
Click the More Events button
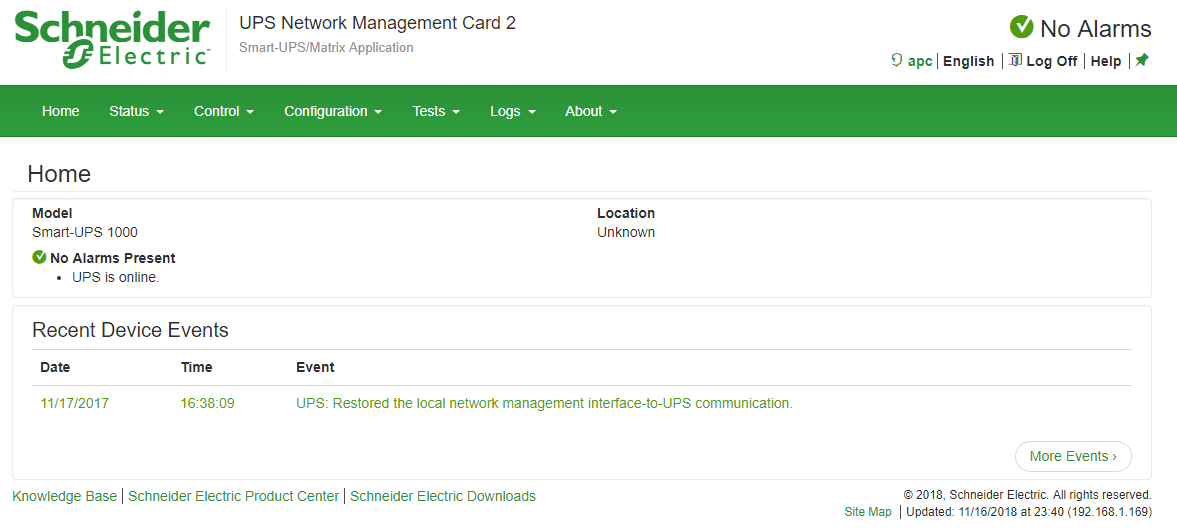coord(1073,456)
